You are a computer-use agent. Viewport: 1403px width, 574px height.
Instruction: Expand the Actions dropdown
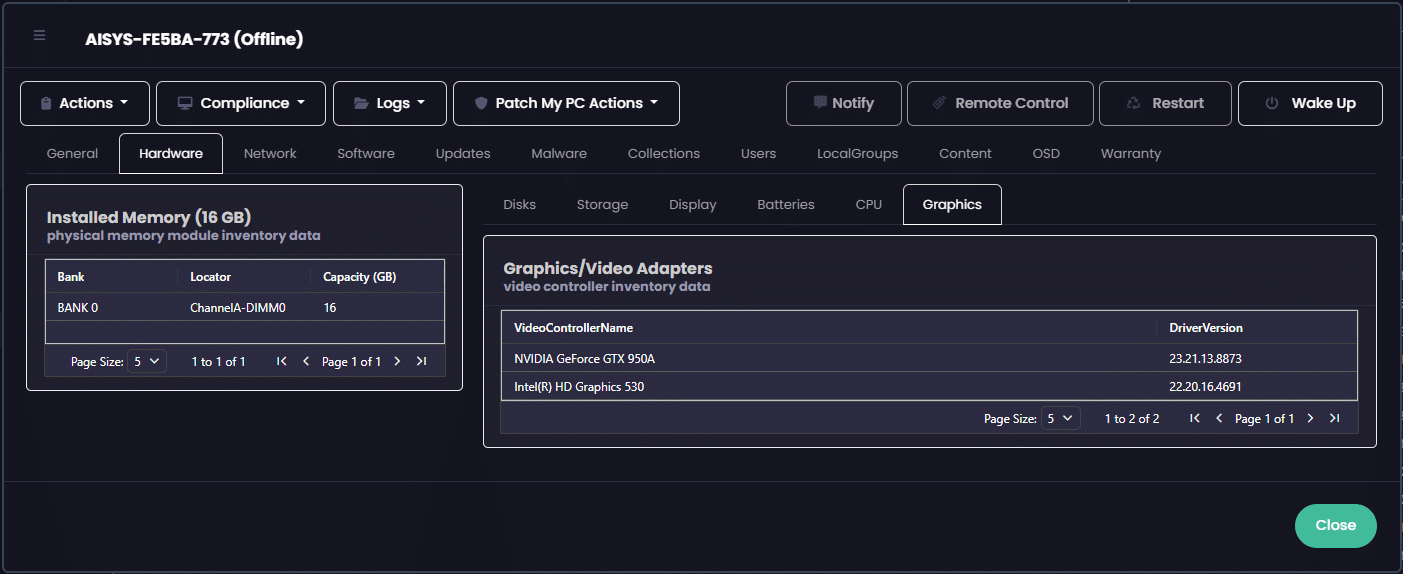[85, 103]
